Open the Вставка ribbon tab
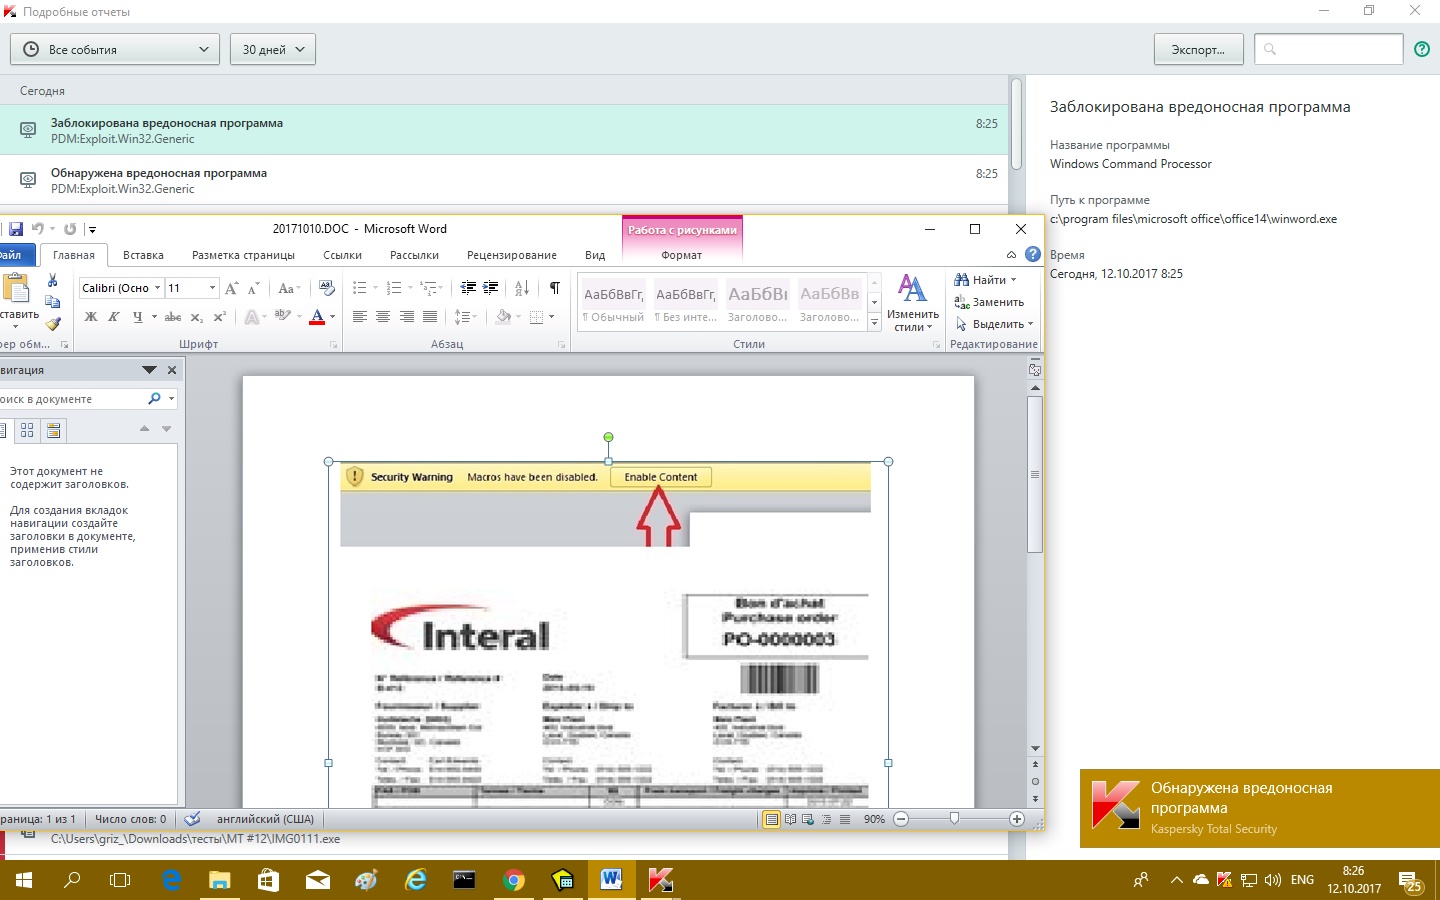 coord(143,255)
